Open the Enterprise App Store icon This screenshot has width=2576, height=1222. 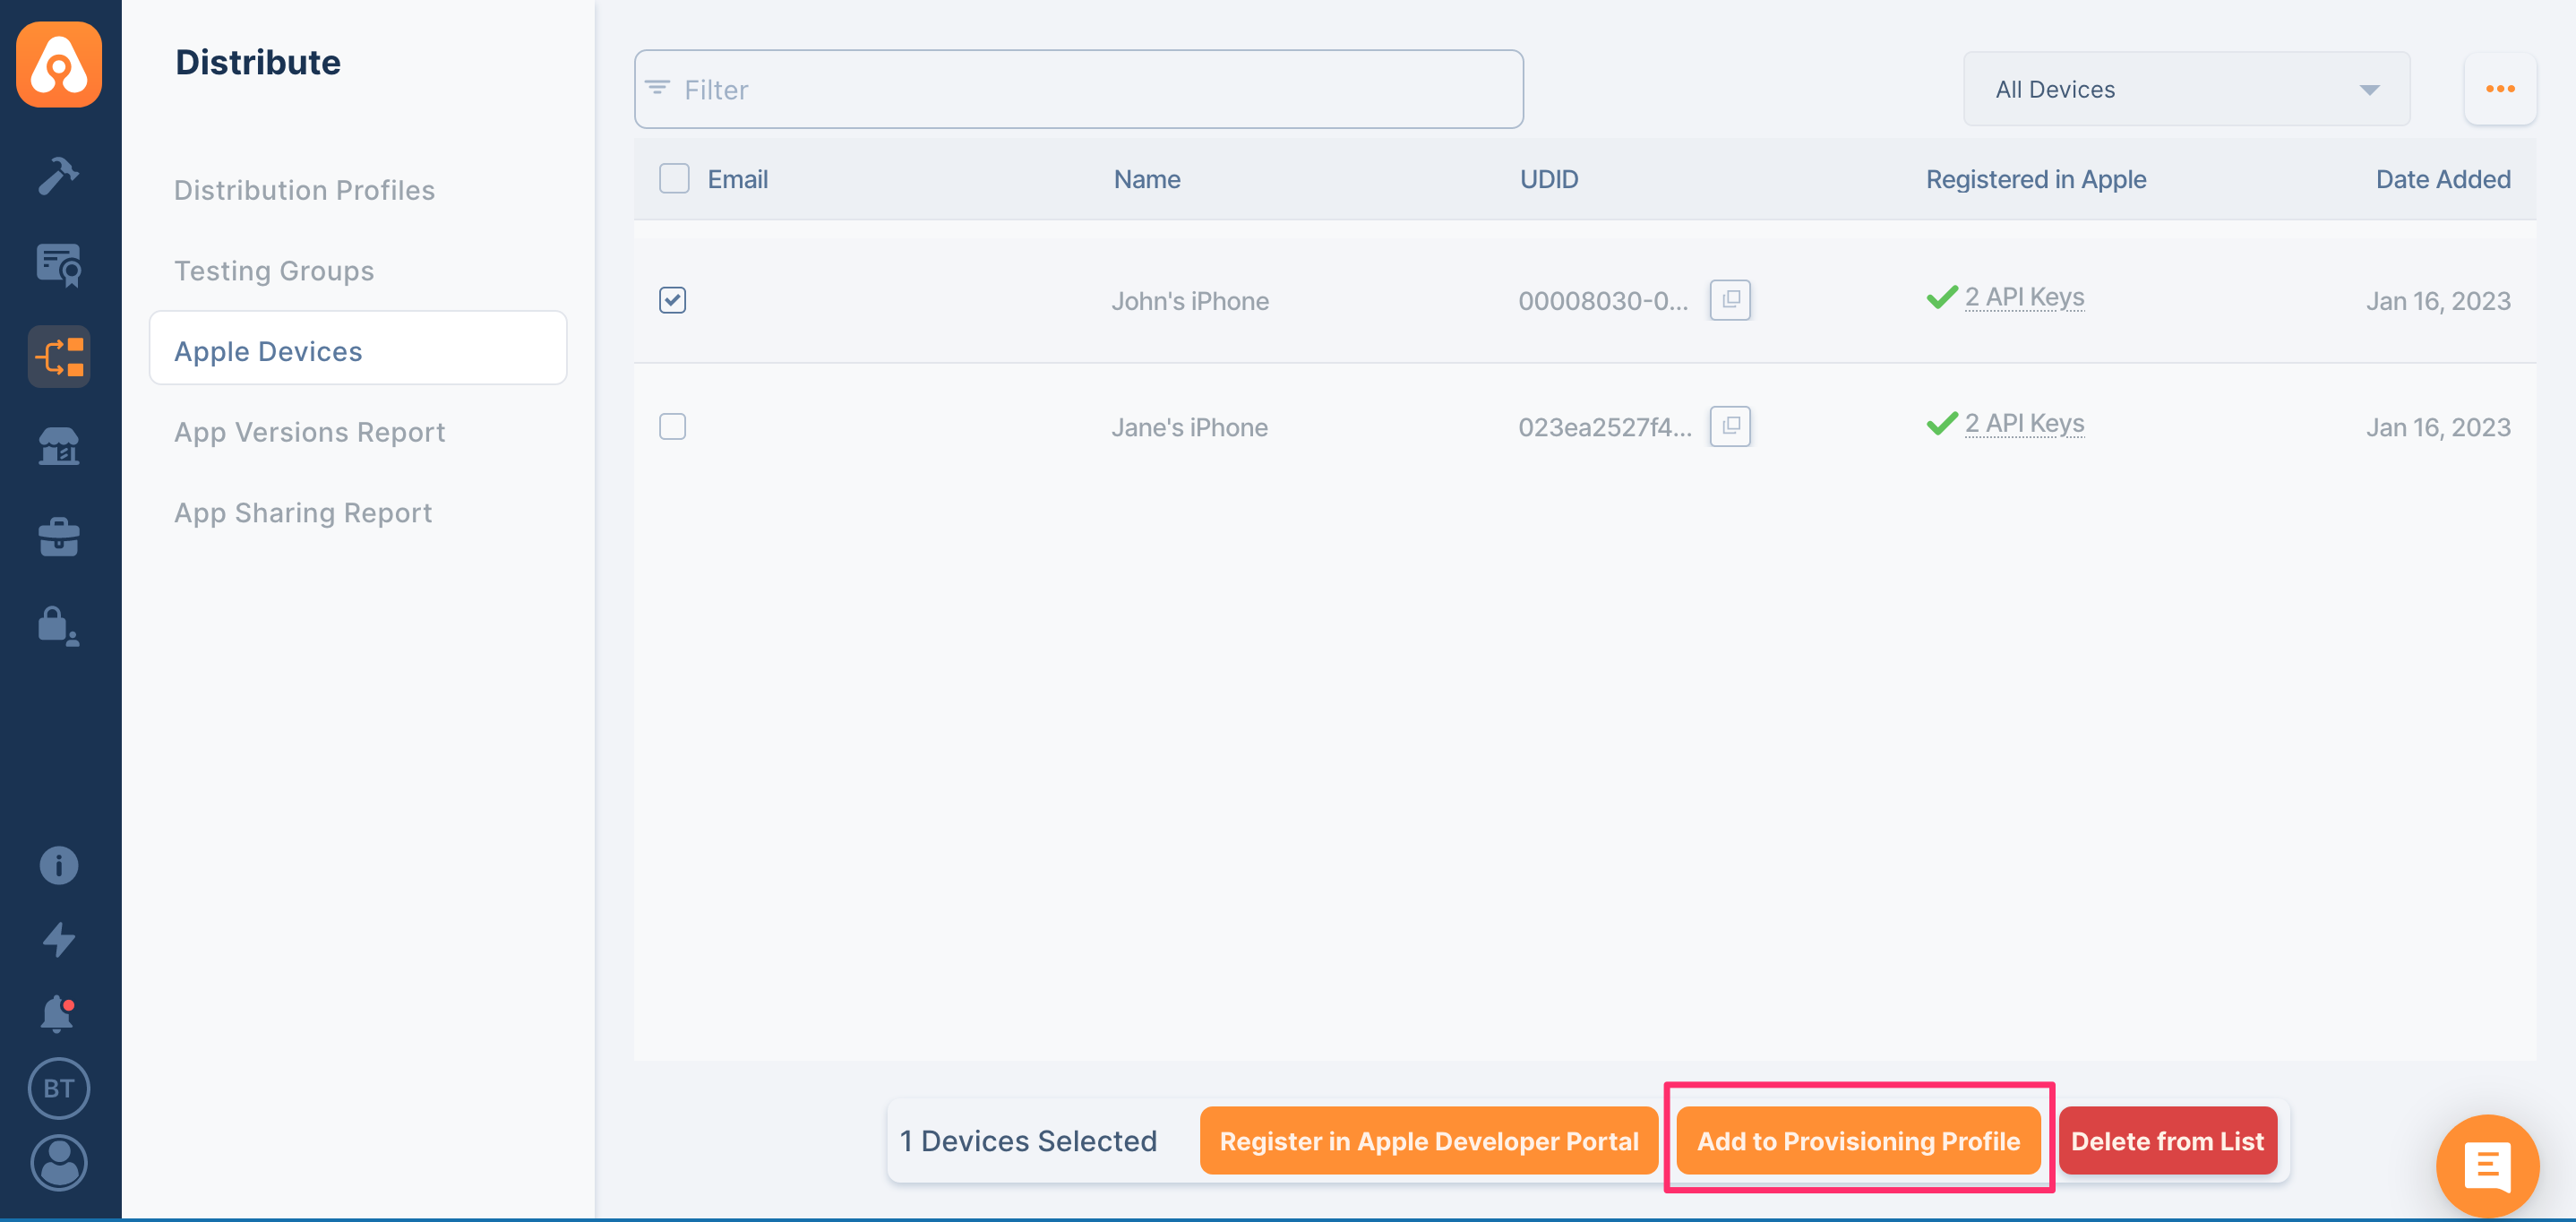click(x=59, y=446)
